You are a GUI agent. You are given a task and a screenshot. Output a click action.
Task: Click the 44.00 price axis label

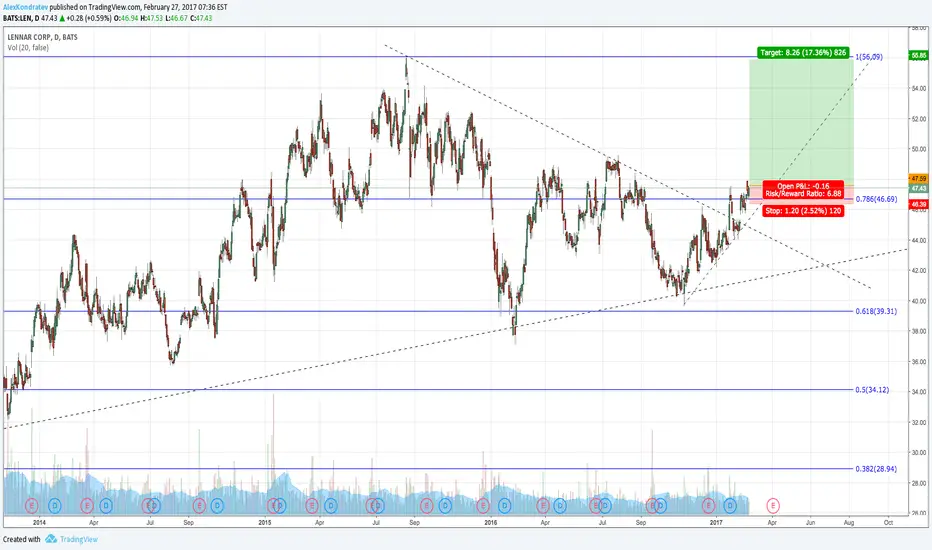[x=918, y=240]
